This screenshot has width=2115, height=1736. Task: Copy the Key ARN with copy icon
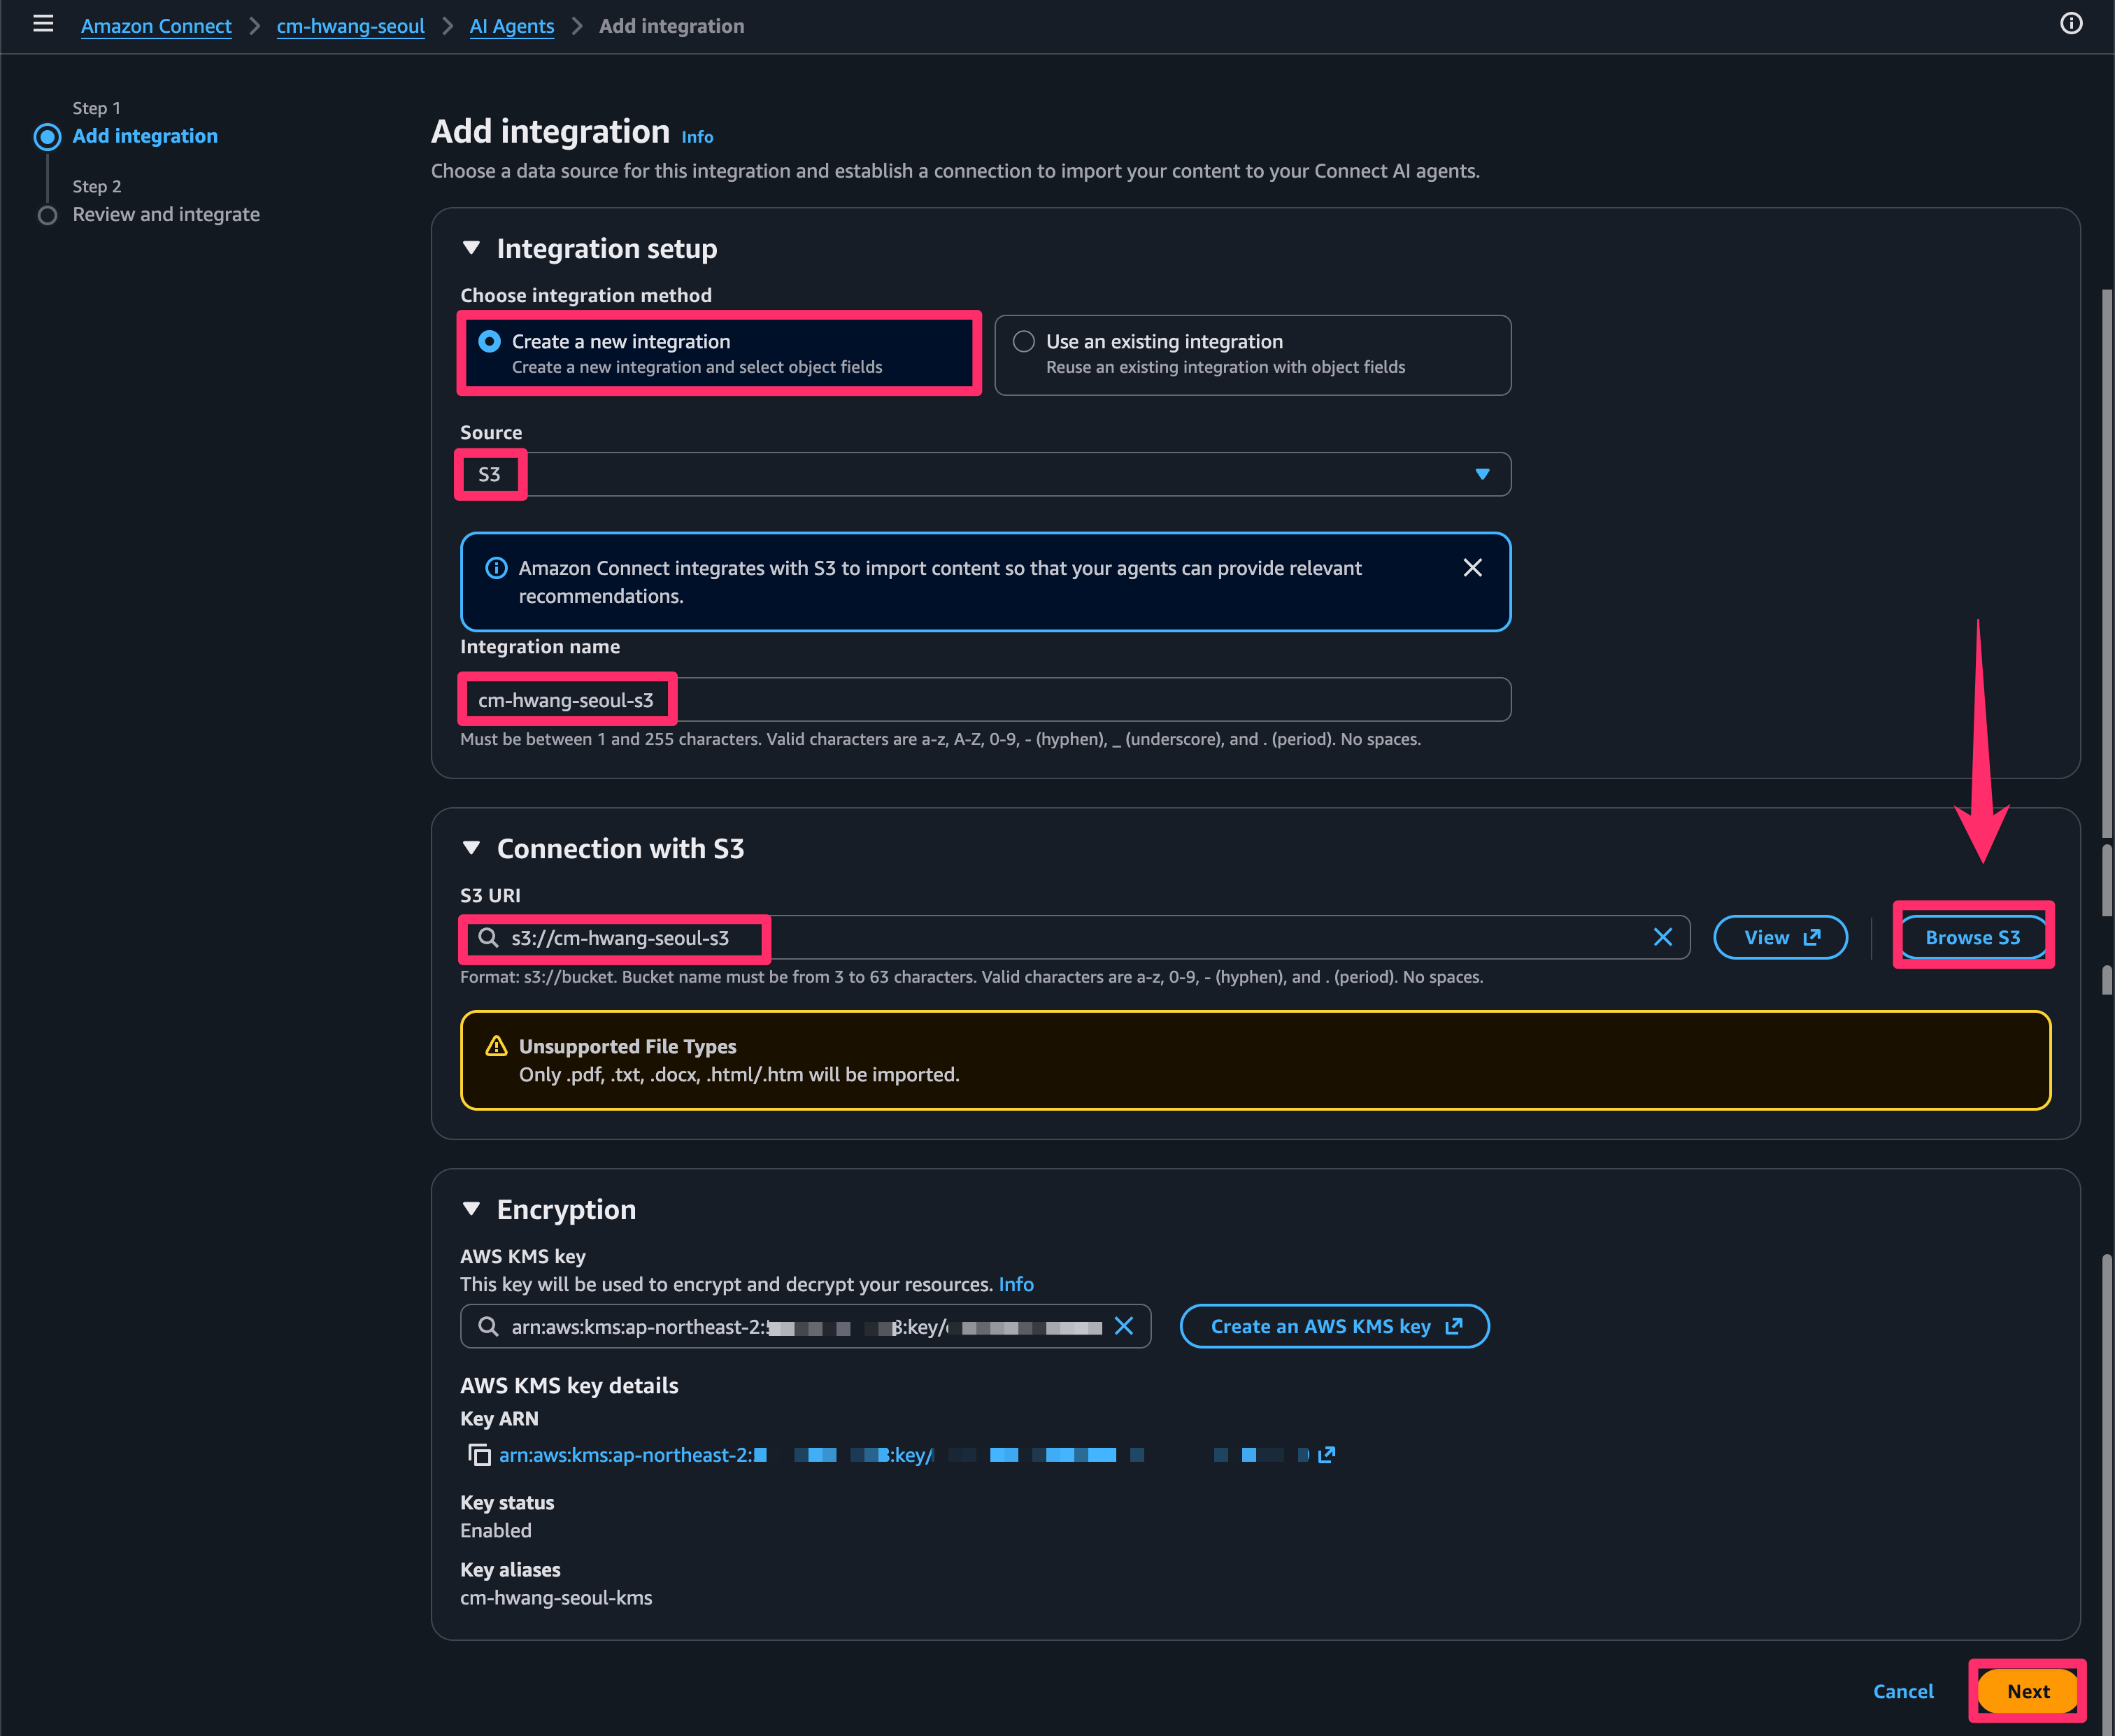tap(479, 1455)
